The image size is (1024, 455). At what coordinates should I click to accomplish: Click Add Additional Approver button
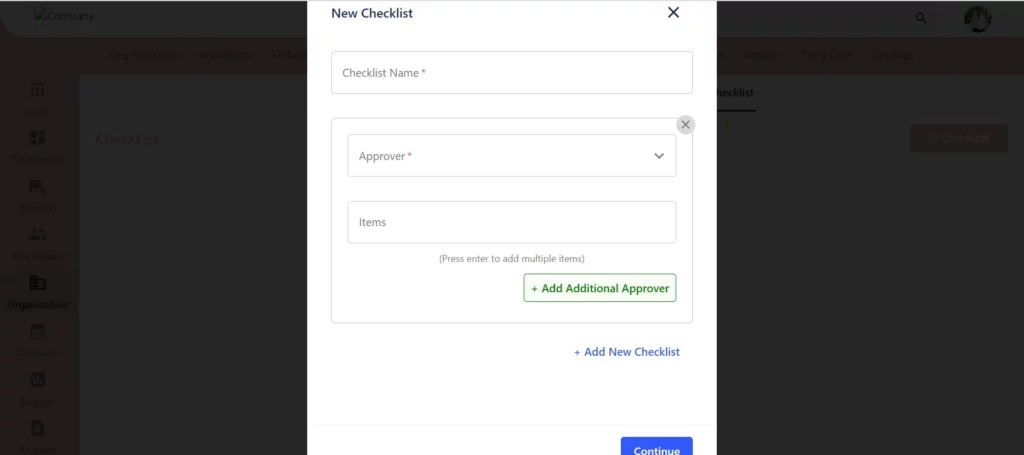600,288
